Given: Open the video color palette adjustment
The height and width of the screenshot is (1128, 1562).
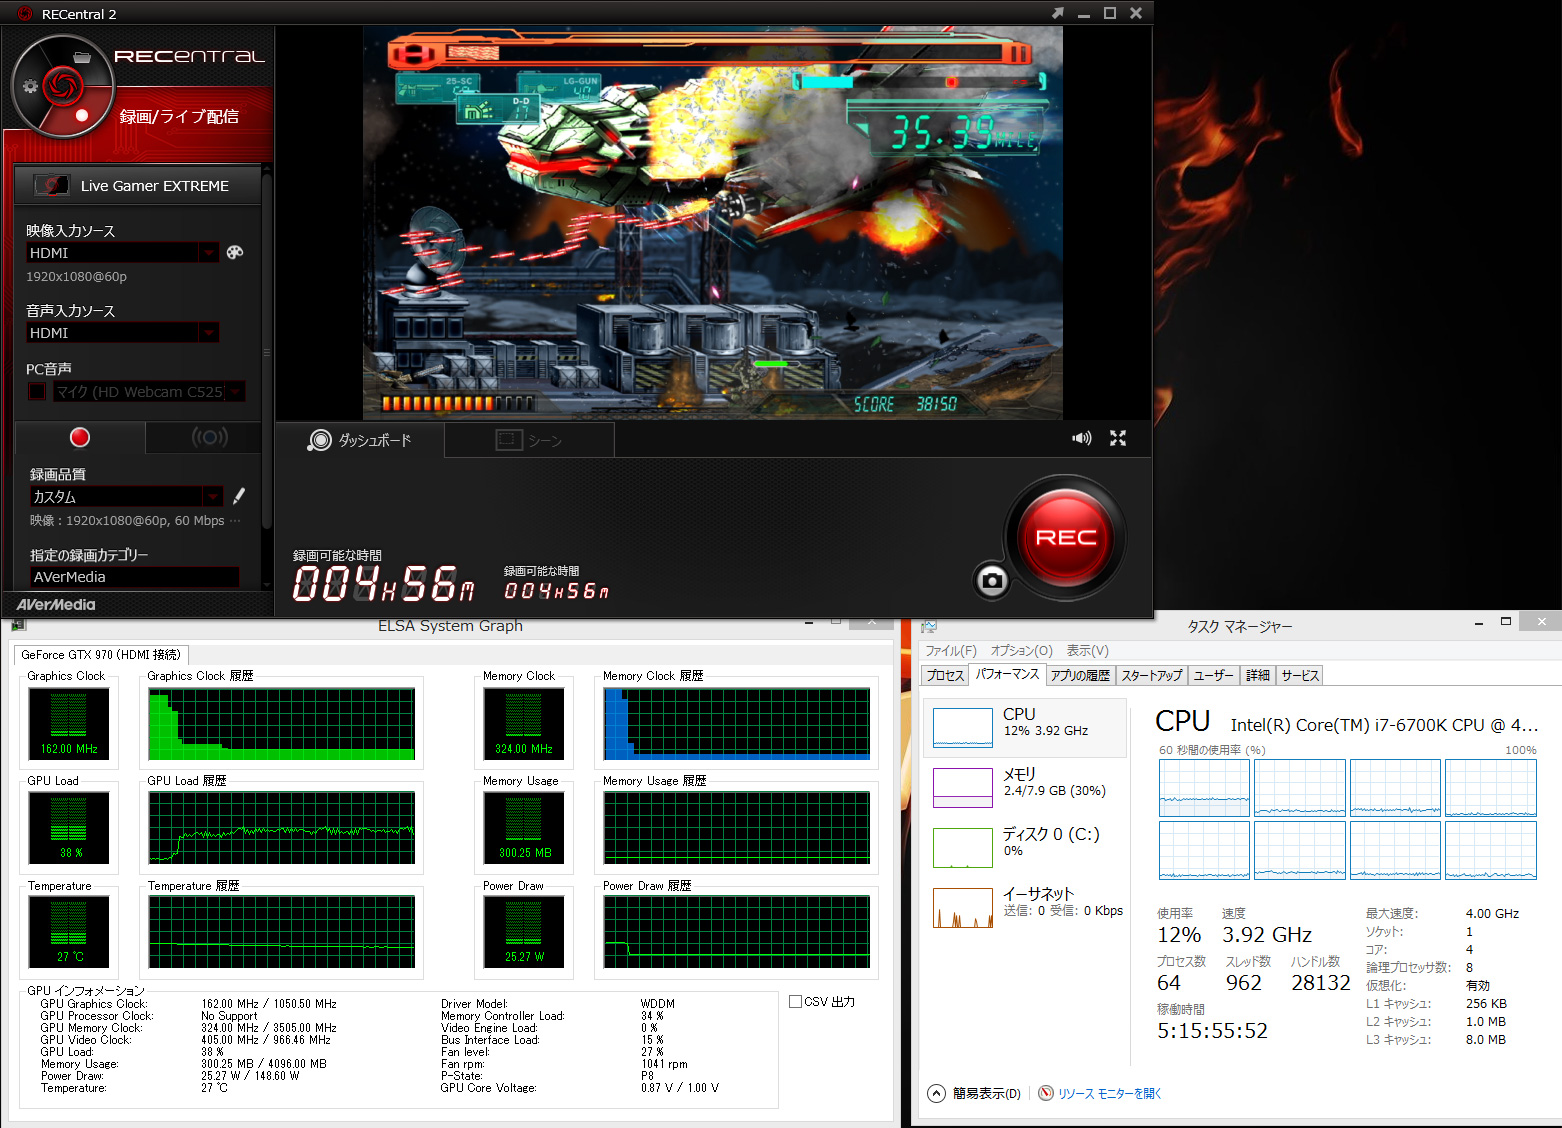Looking at the screenshot, I should click(x=235, y=252).
